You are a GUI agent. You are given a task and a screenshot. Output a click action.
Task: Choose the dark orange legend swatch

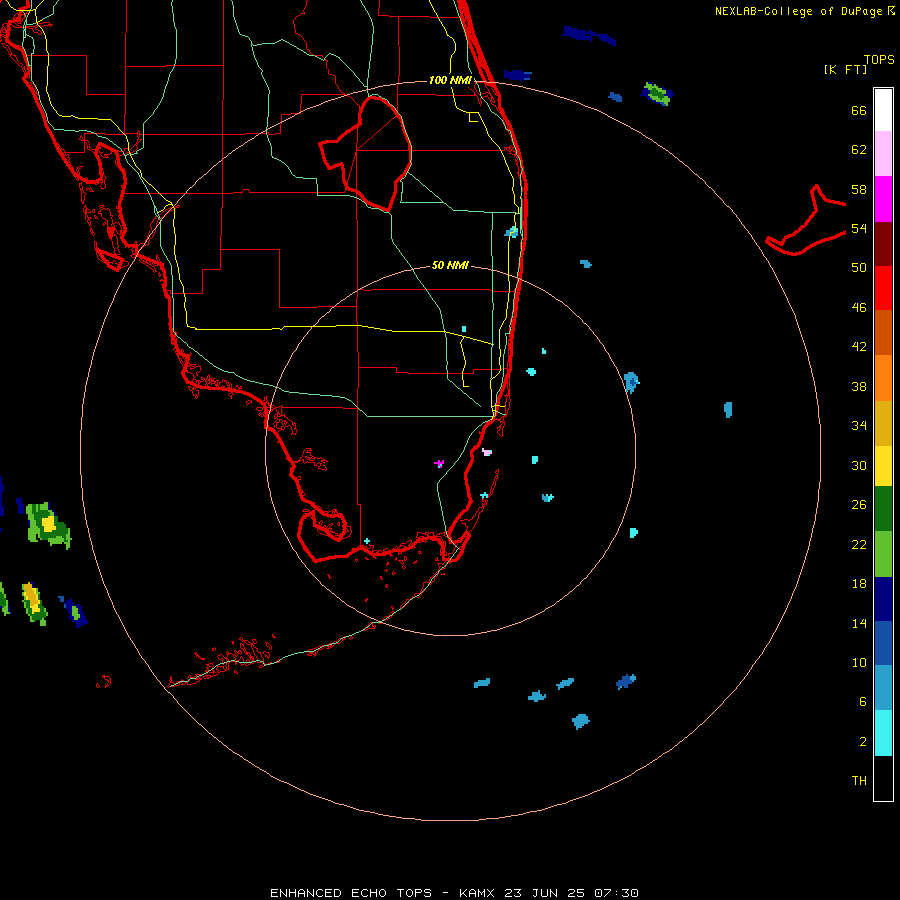point(883,332)
